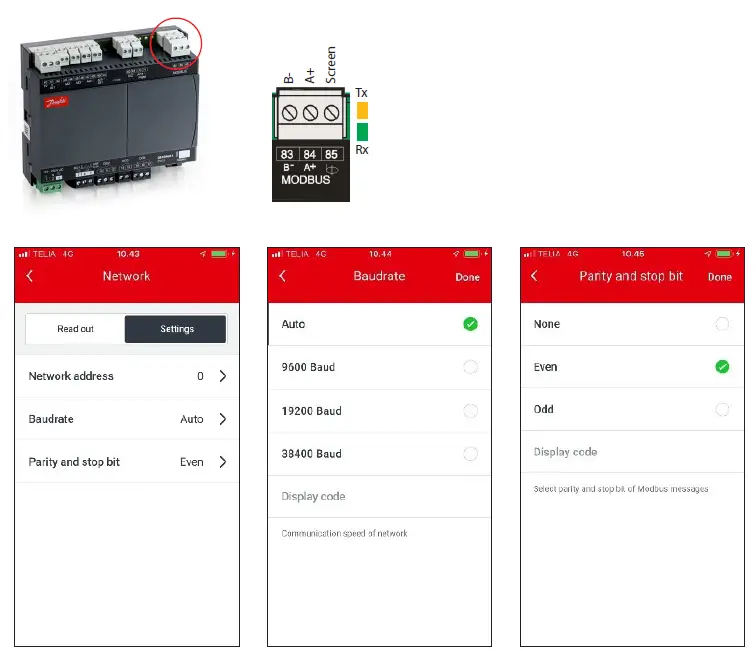Image resolution: width=756 pixels, height=651 pixels.
Task: Click location arrow icon on Parity screen
Action: tap(707, 254)
